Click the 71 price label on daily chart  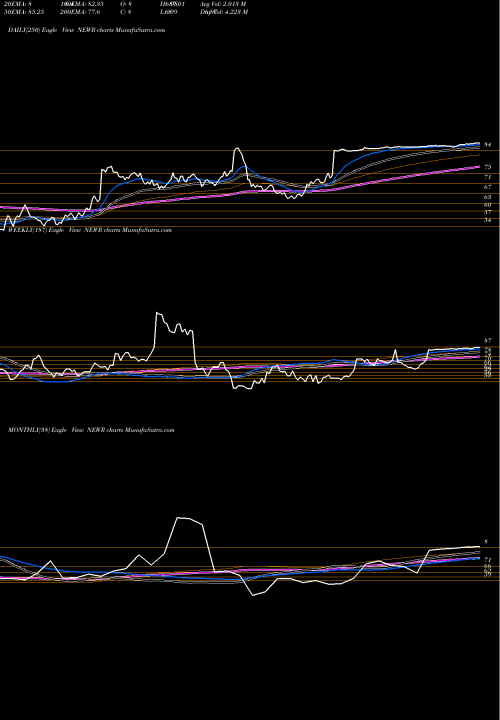pos(488,177)
